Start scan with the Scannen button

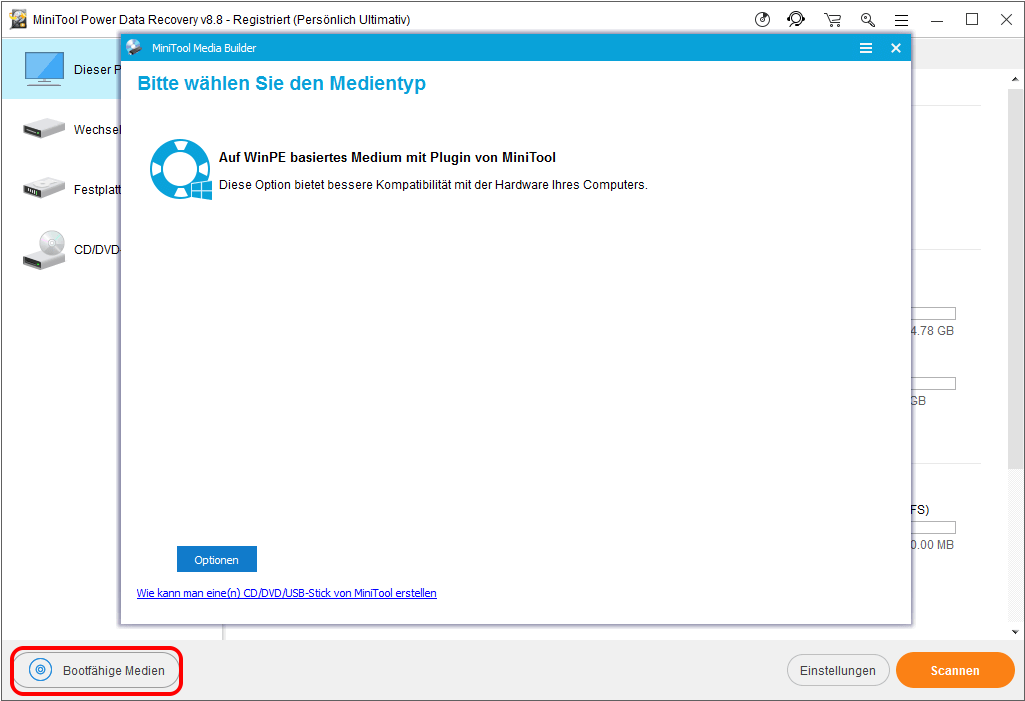(x=954, y=671)
